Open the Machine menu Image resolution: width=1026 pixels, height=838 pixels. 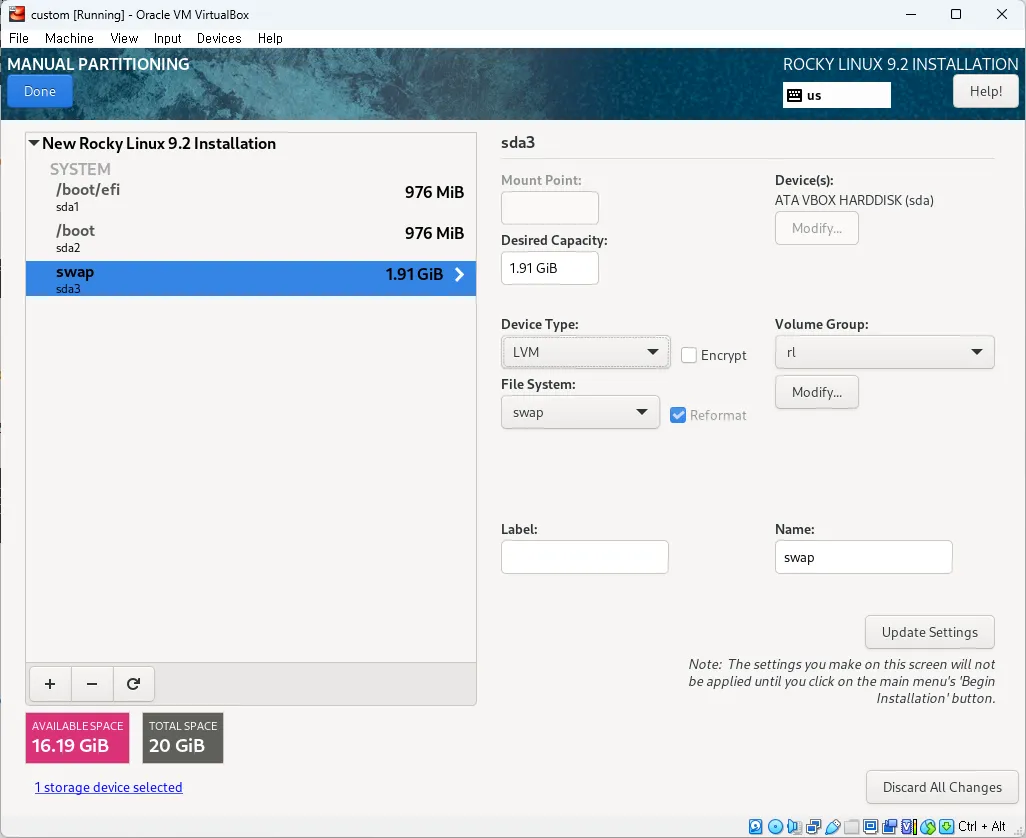tap(69, 38)
